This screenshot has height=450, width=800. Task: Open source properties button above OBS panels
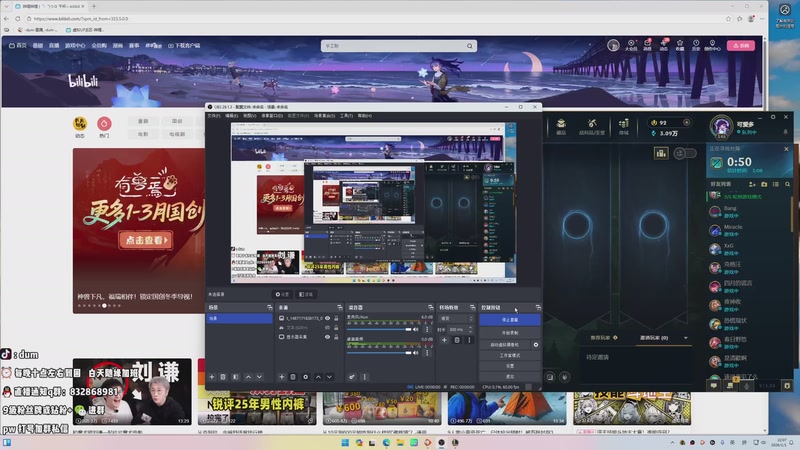pyautogui.click(x=282, y=294)
